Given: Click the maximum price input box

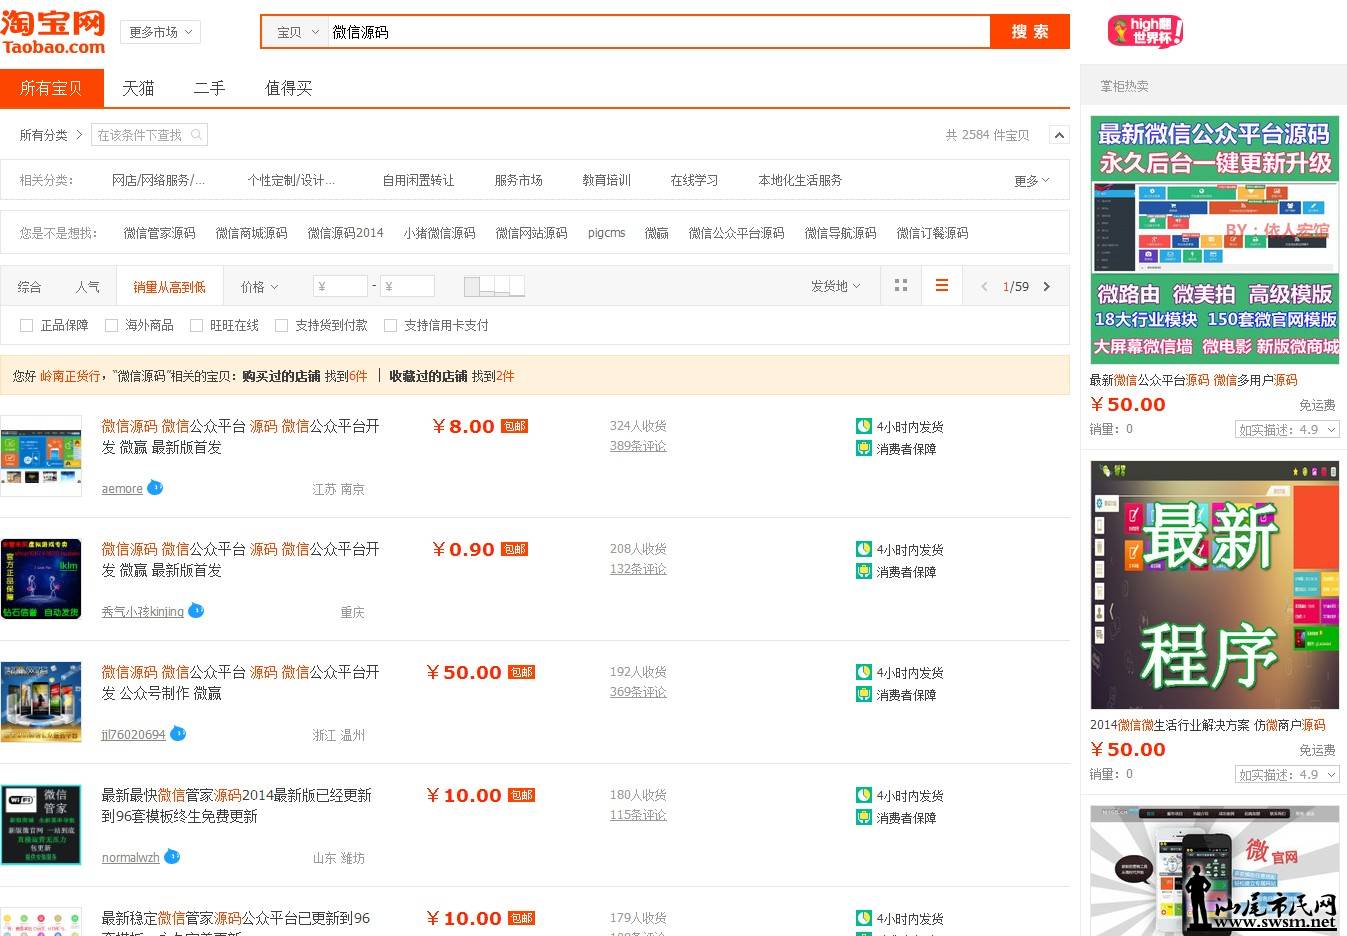Looking at the screenshot, I should click(x=407, y=286).
